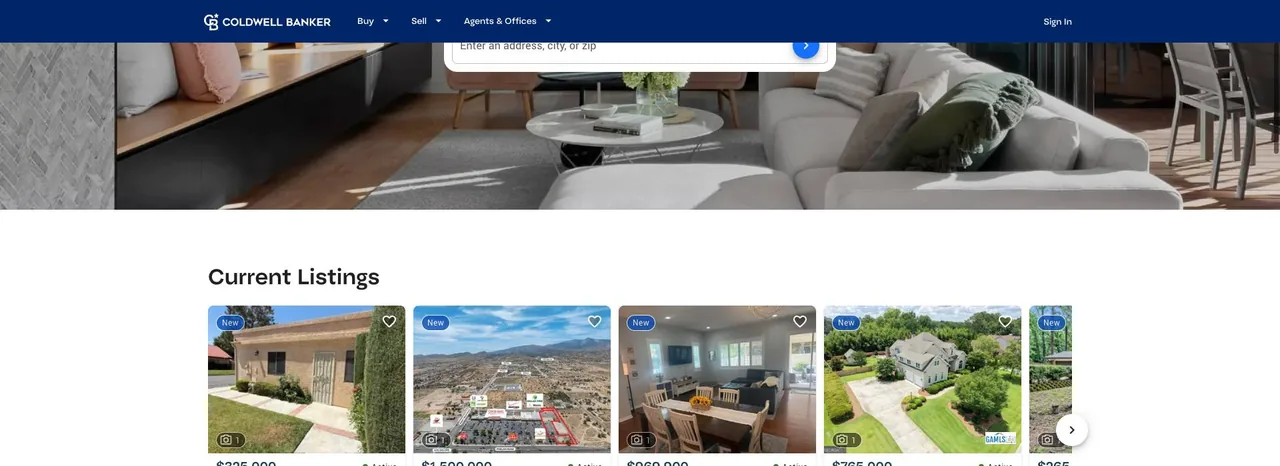Open photo count on the dining room listing
The height and width of the screenshot is (466, 1280).
[x=641, y=440]
